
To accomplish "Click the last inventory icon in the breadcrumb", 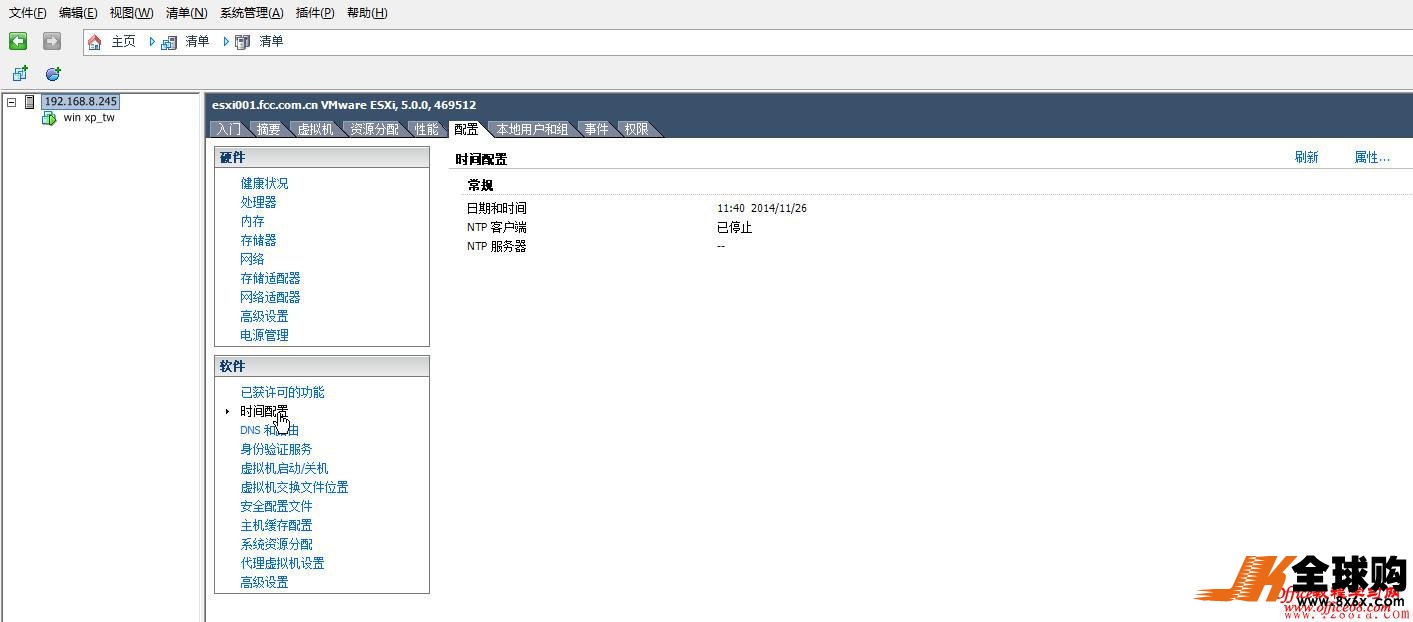I will click(x=243, y=42).
